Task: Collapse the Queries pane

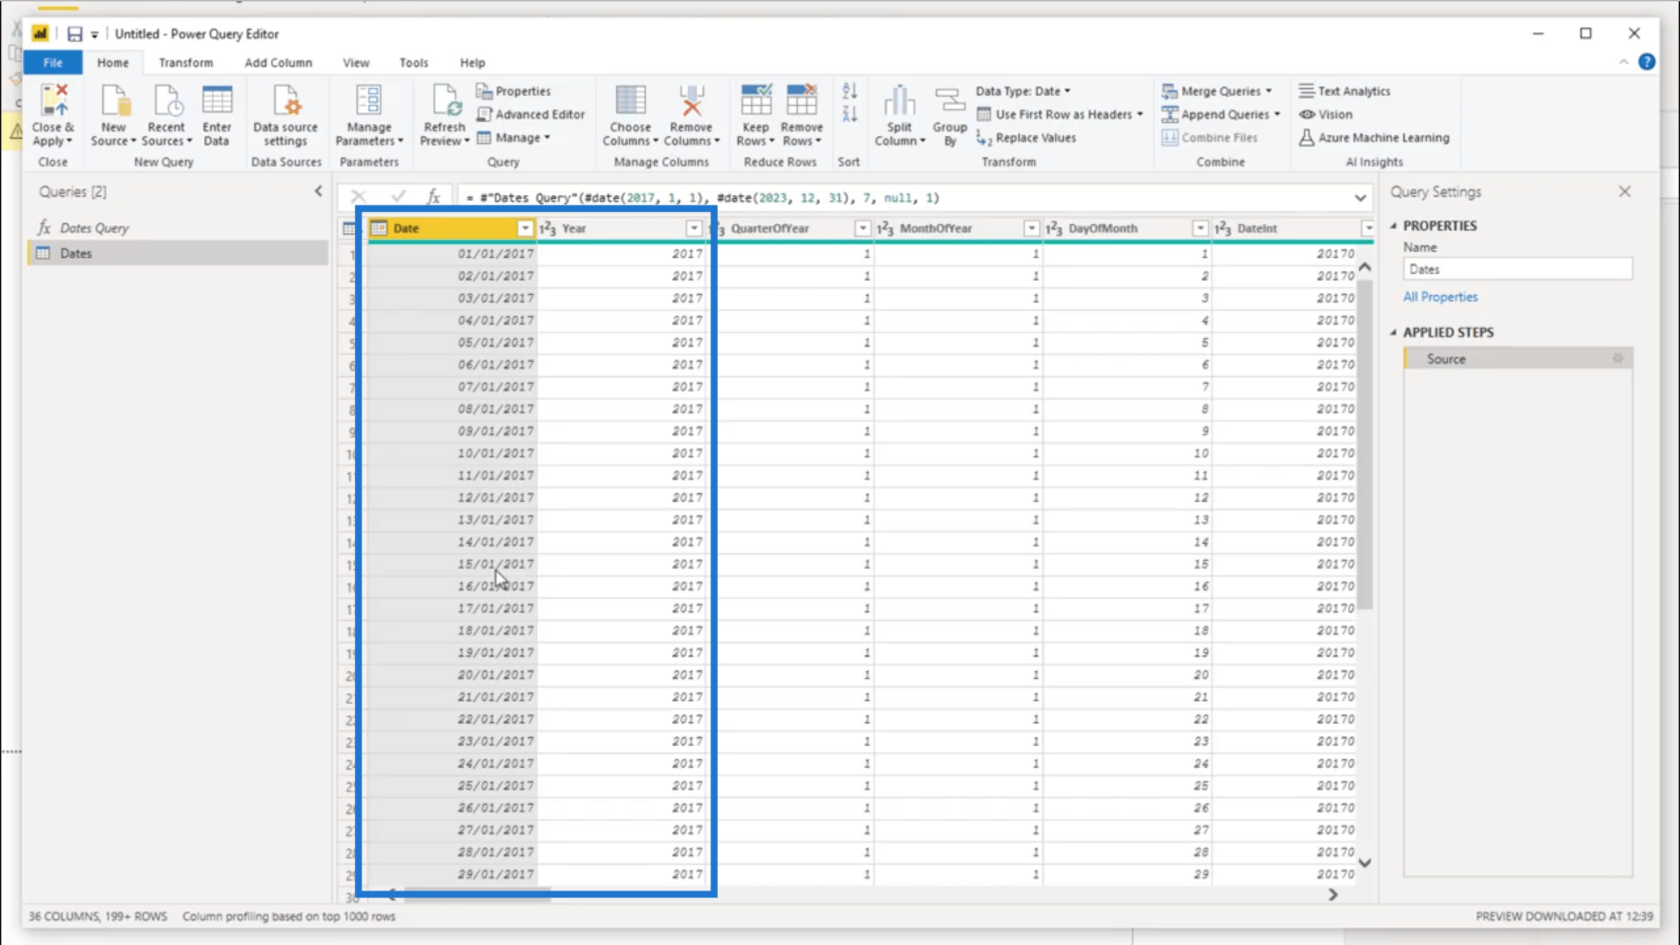Action: [318, 191]
